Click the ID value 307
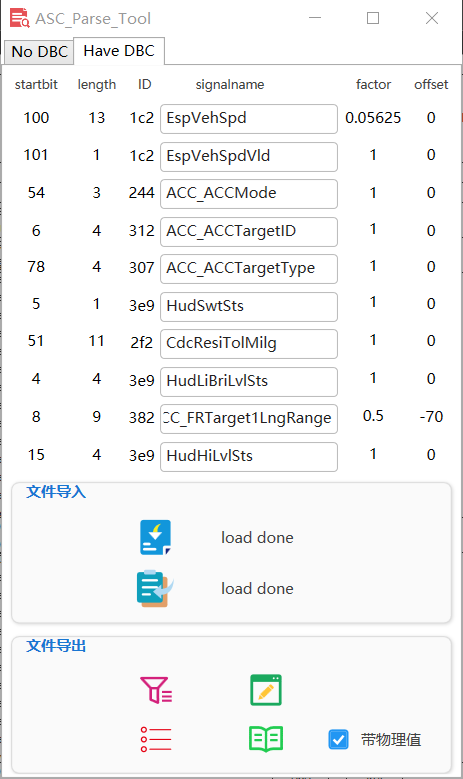This screenshot has width=463, height=779. pyautogui.click(x=142, y=268)
